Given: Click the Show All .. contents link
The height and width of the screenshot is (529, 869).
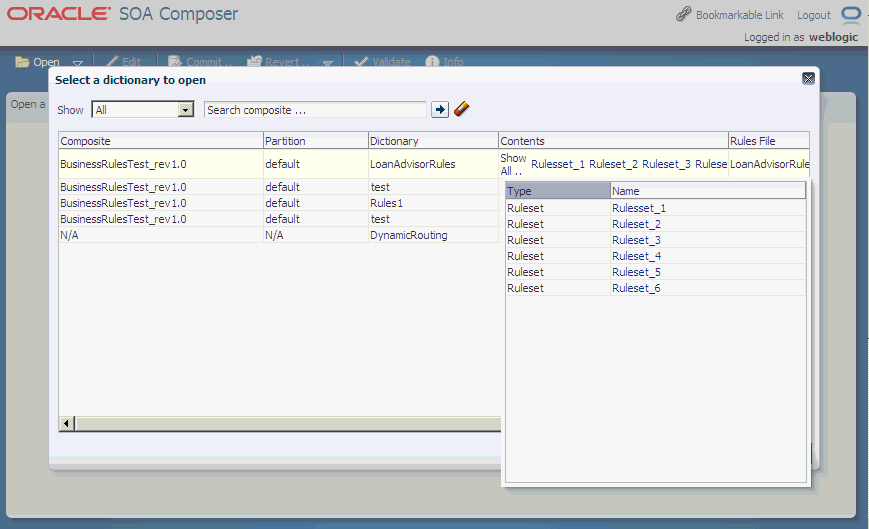Looking at the screenshot, I should [513, 165].
